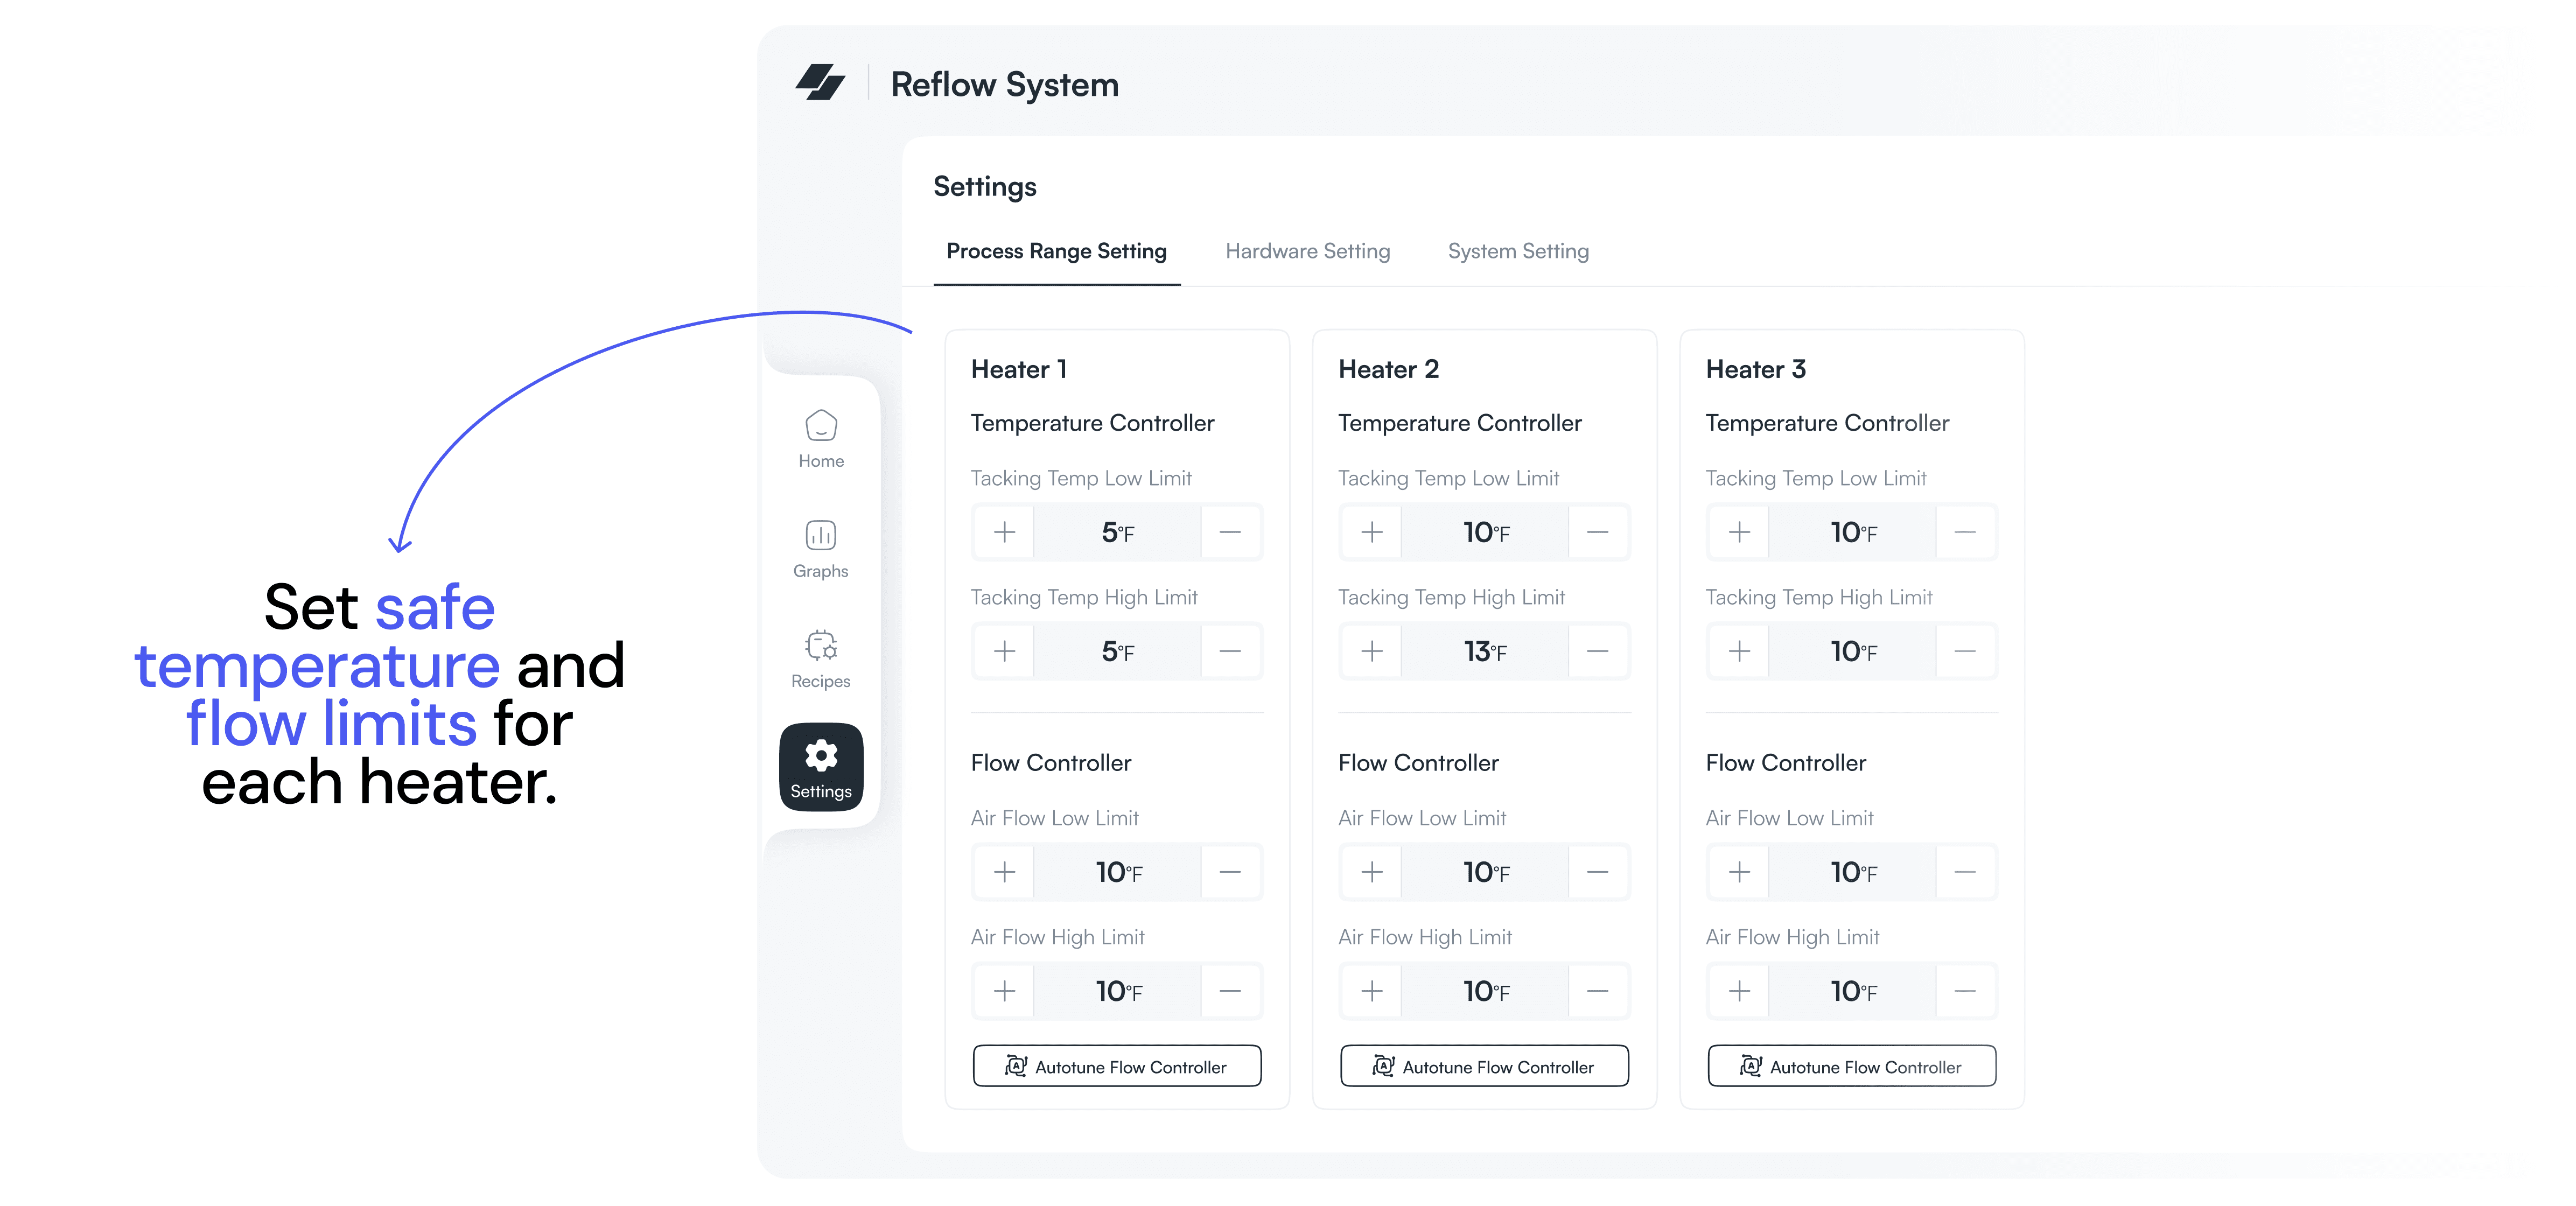Autotune Flow Controller for Heater 1
The height and width of the screenshot is (1206, 2576).
coord(1117,1066)
